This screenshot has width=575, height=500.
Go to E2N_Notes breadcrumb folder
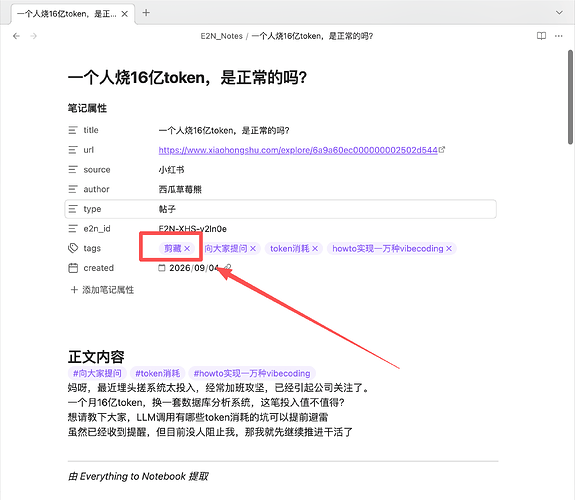(x=221, y=36)
